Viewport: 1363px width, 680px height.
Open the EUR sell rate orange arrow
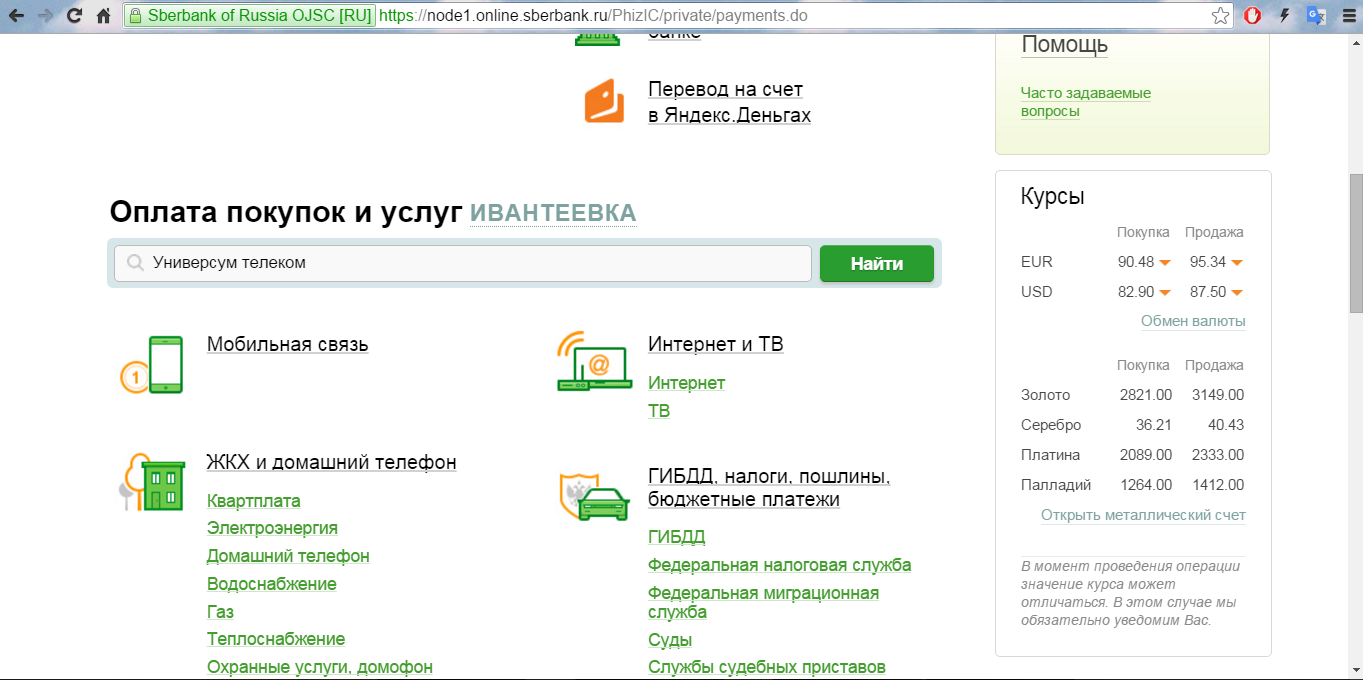(x=1237, y=263)
